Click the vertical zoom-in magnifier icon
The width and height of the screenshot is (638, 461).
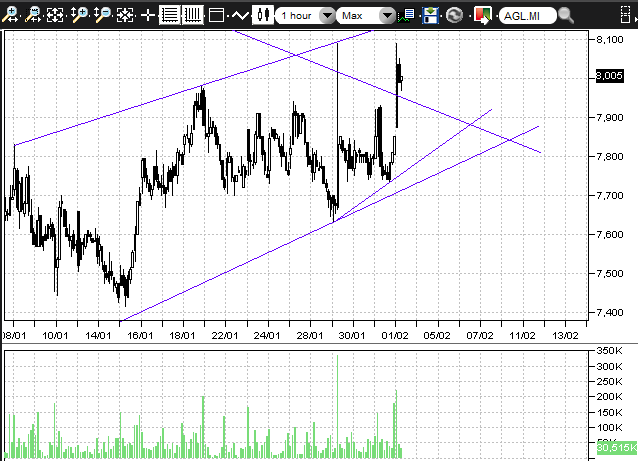tap(79, 15)
